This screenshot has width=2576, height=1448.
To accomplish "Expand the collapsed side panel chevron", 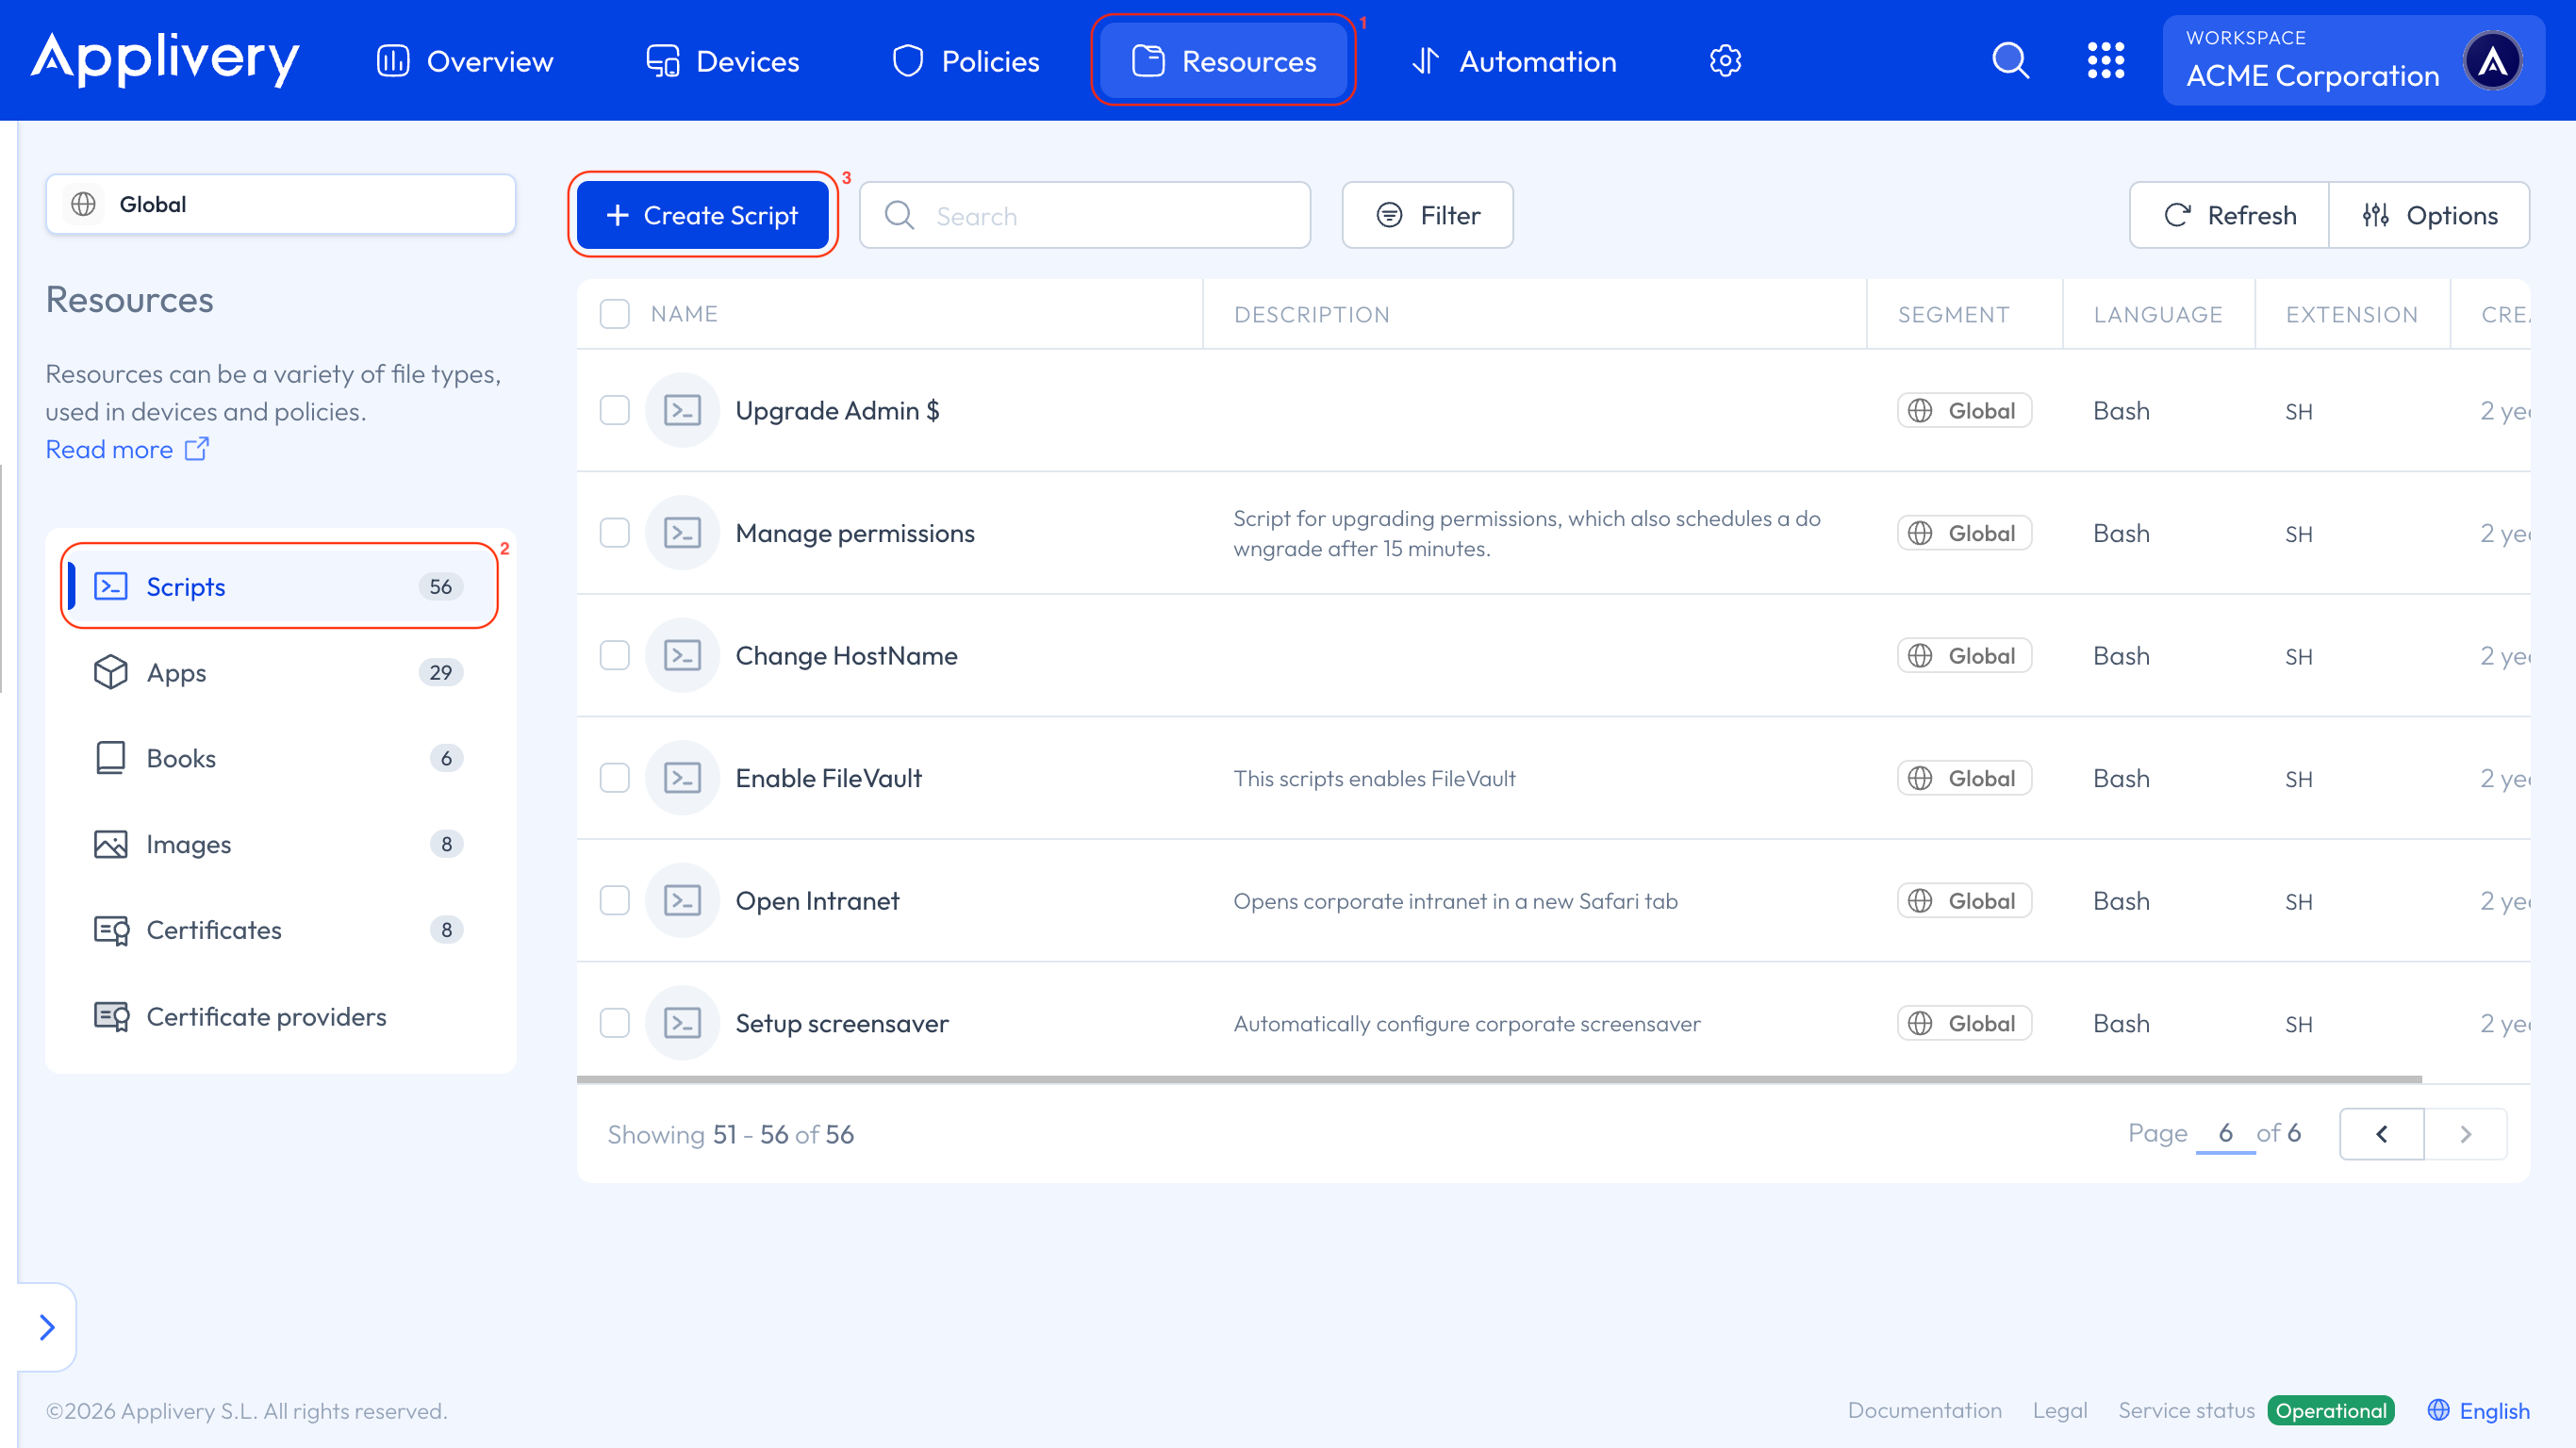I will pos(47,1327).
